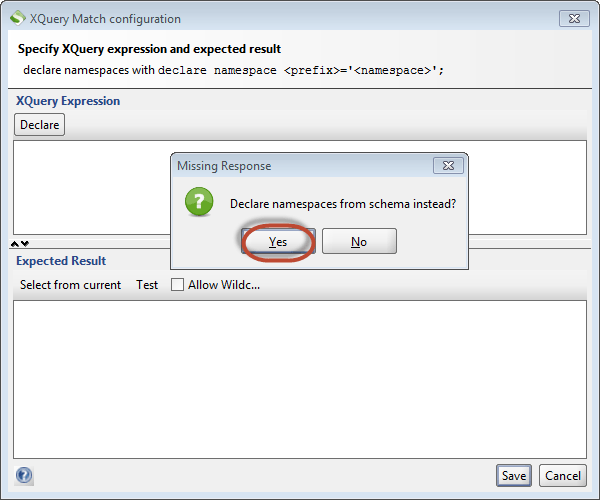Click inside the Expected Result text area
This screenshot has height=500, width=600.
[x=300, y=380]
